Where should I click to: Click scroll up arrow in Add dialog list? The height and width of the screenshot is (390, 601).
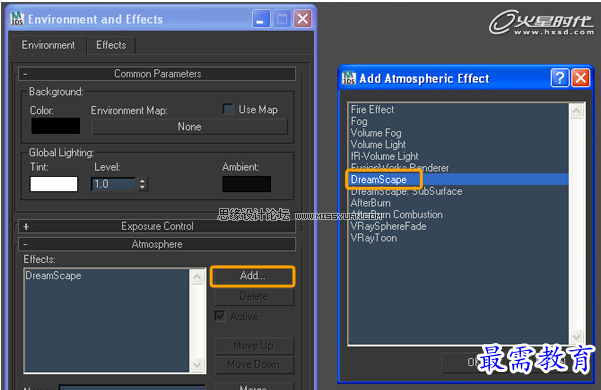[x=576, y=111]
